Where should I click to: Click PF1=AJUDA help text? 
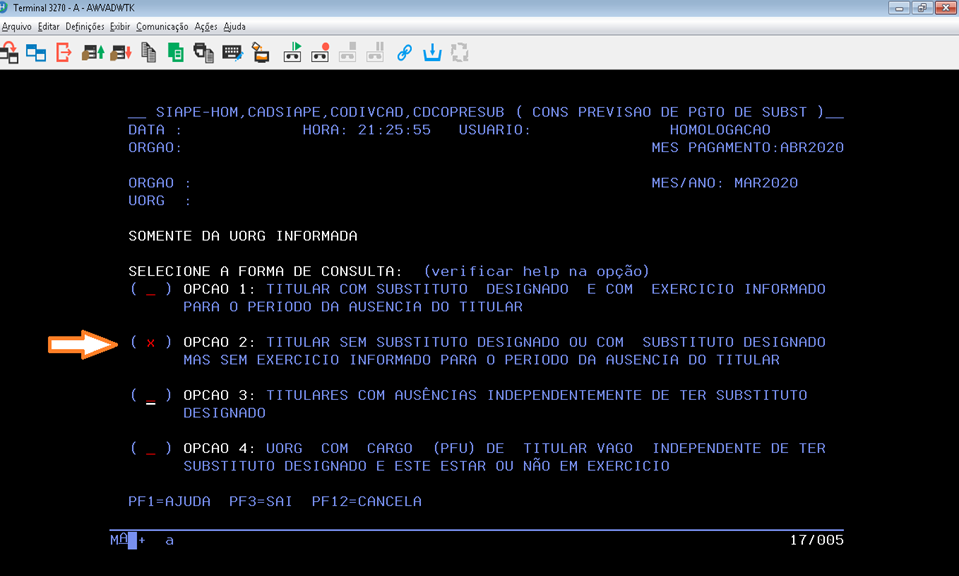169,501
